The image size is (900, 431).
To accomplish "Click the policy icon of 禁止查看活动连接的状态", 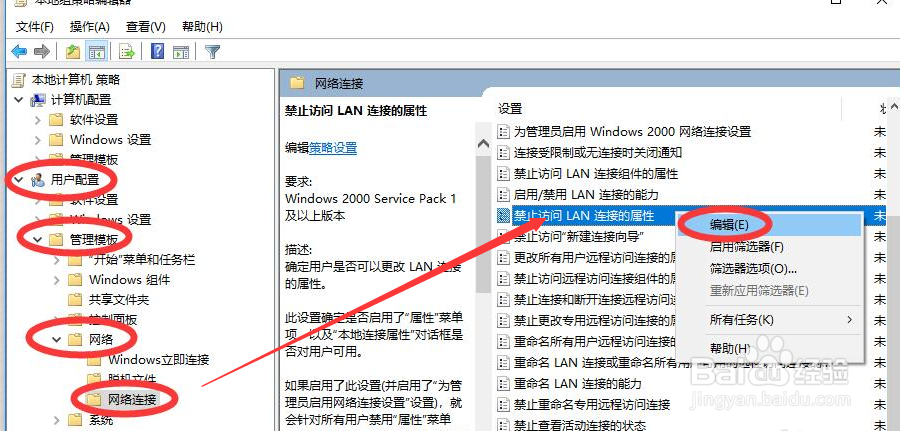I will [503, 425].
